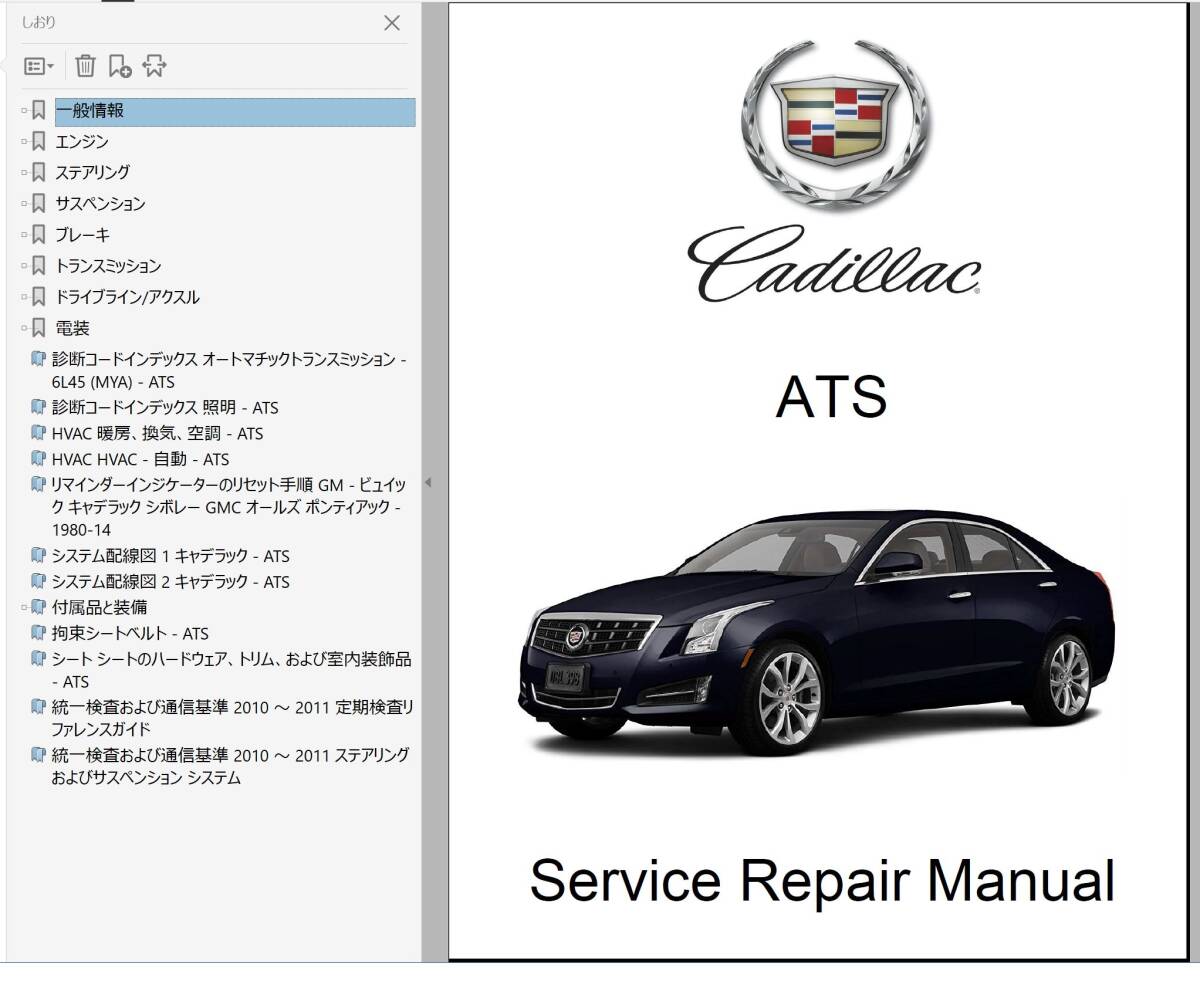Screen dimensions: 1200x981
Task: Click the Cadillac crest logo on the page
Action: tap(835, 125)
